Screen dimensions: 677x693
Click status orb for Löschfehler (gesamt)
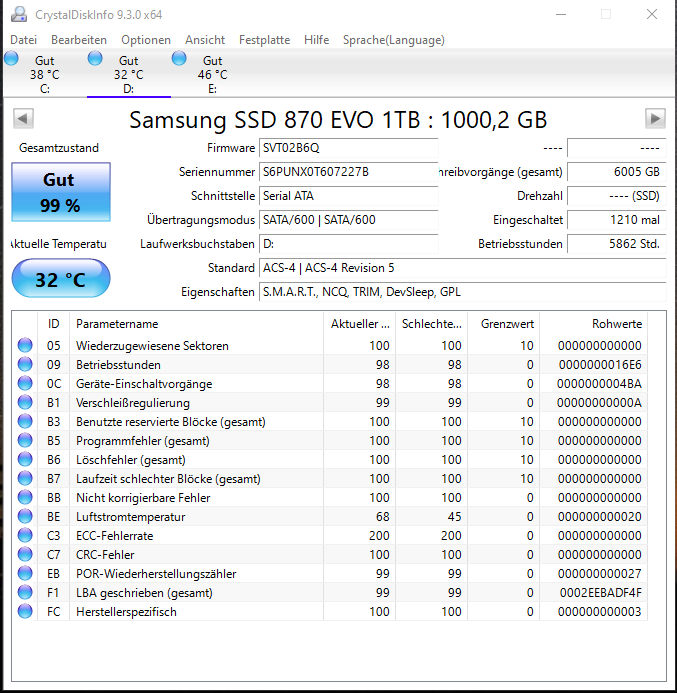point(25,459)
